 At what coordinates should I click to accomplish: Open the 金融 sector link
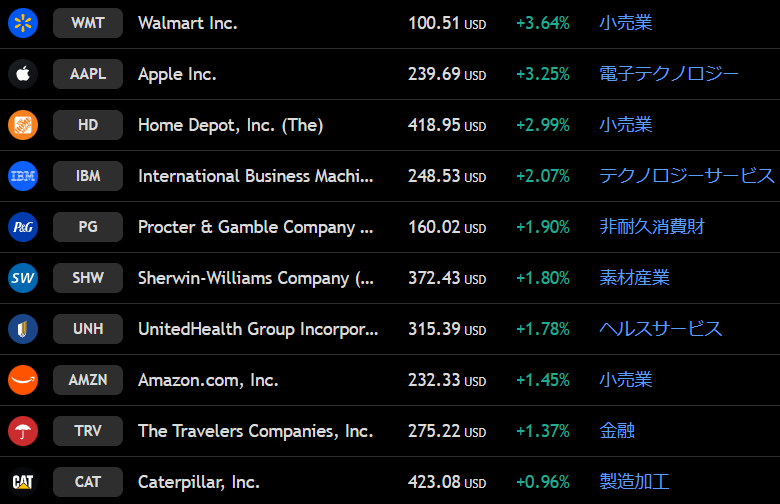click(617, 431)
